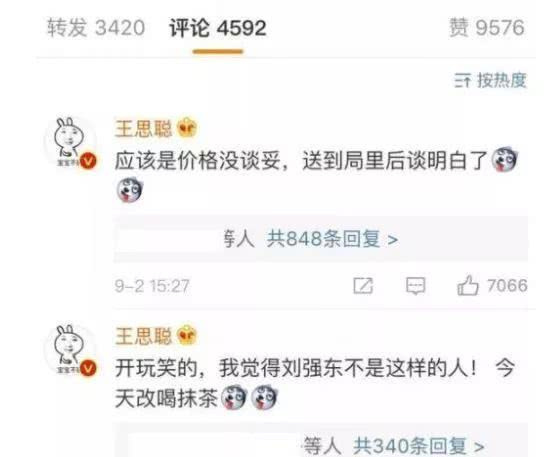Open the 转发 3420 reposts tab
This screenshot has width=551, height=457.
click(96, 28)
